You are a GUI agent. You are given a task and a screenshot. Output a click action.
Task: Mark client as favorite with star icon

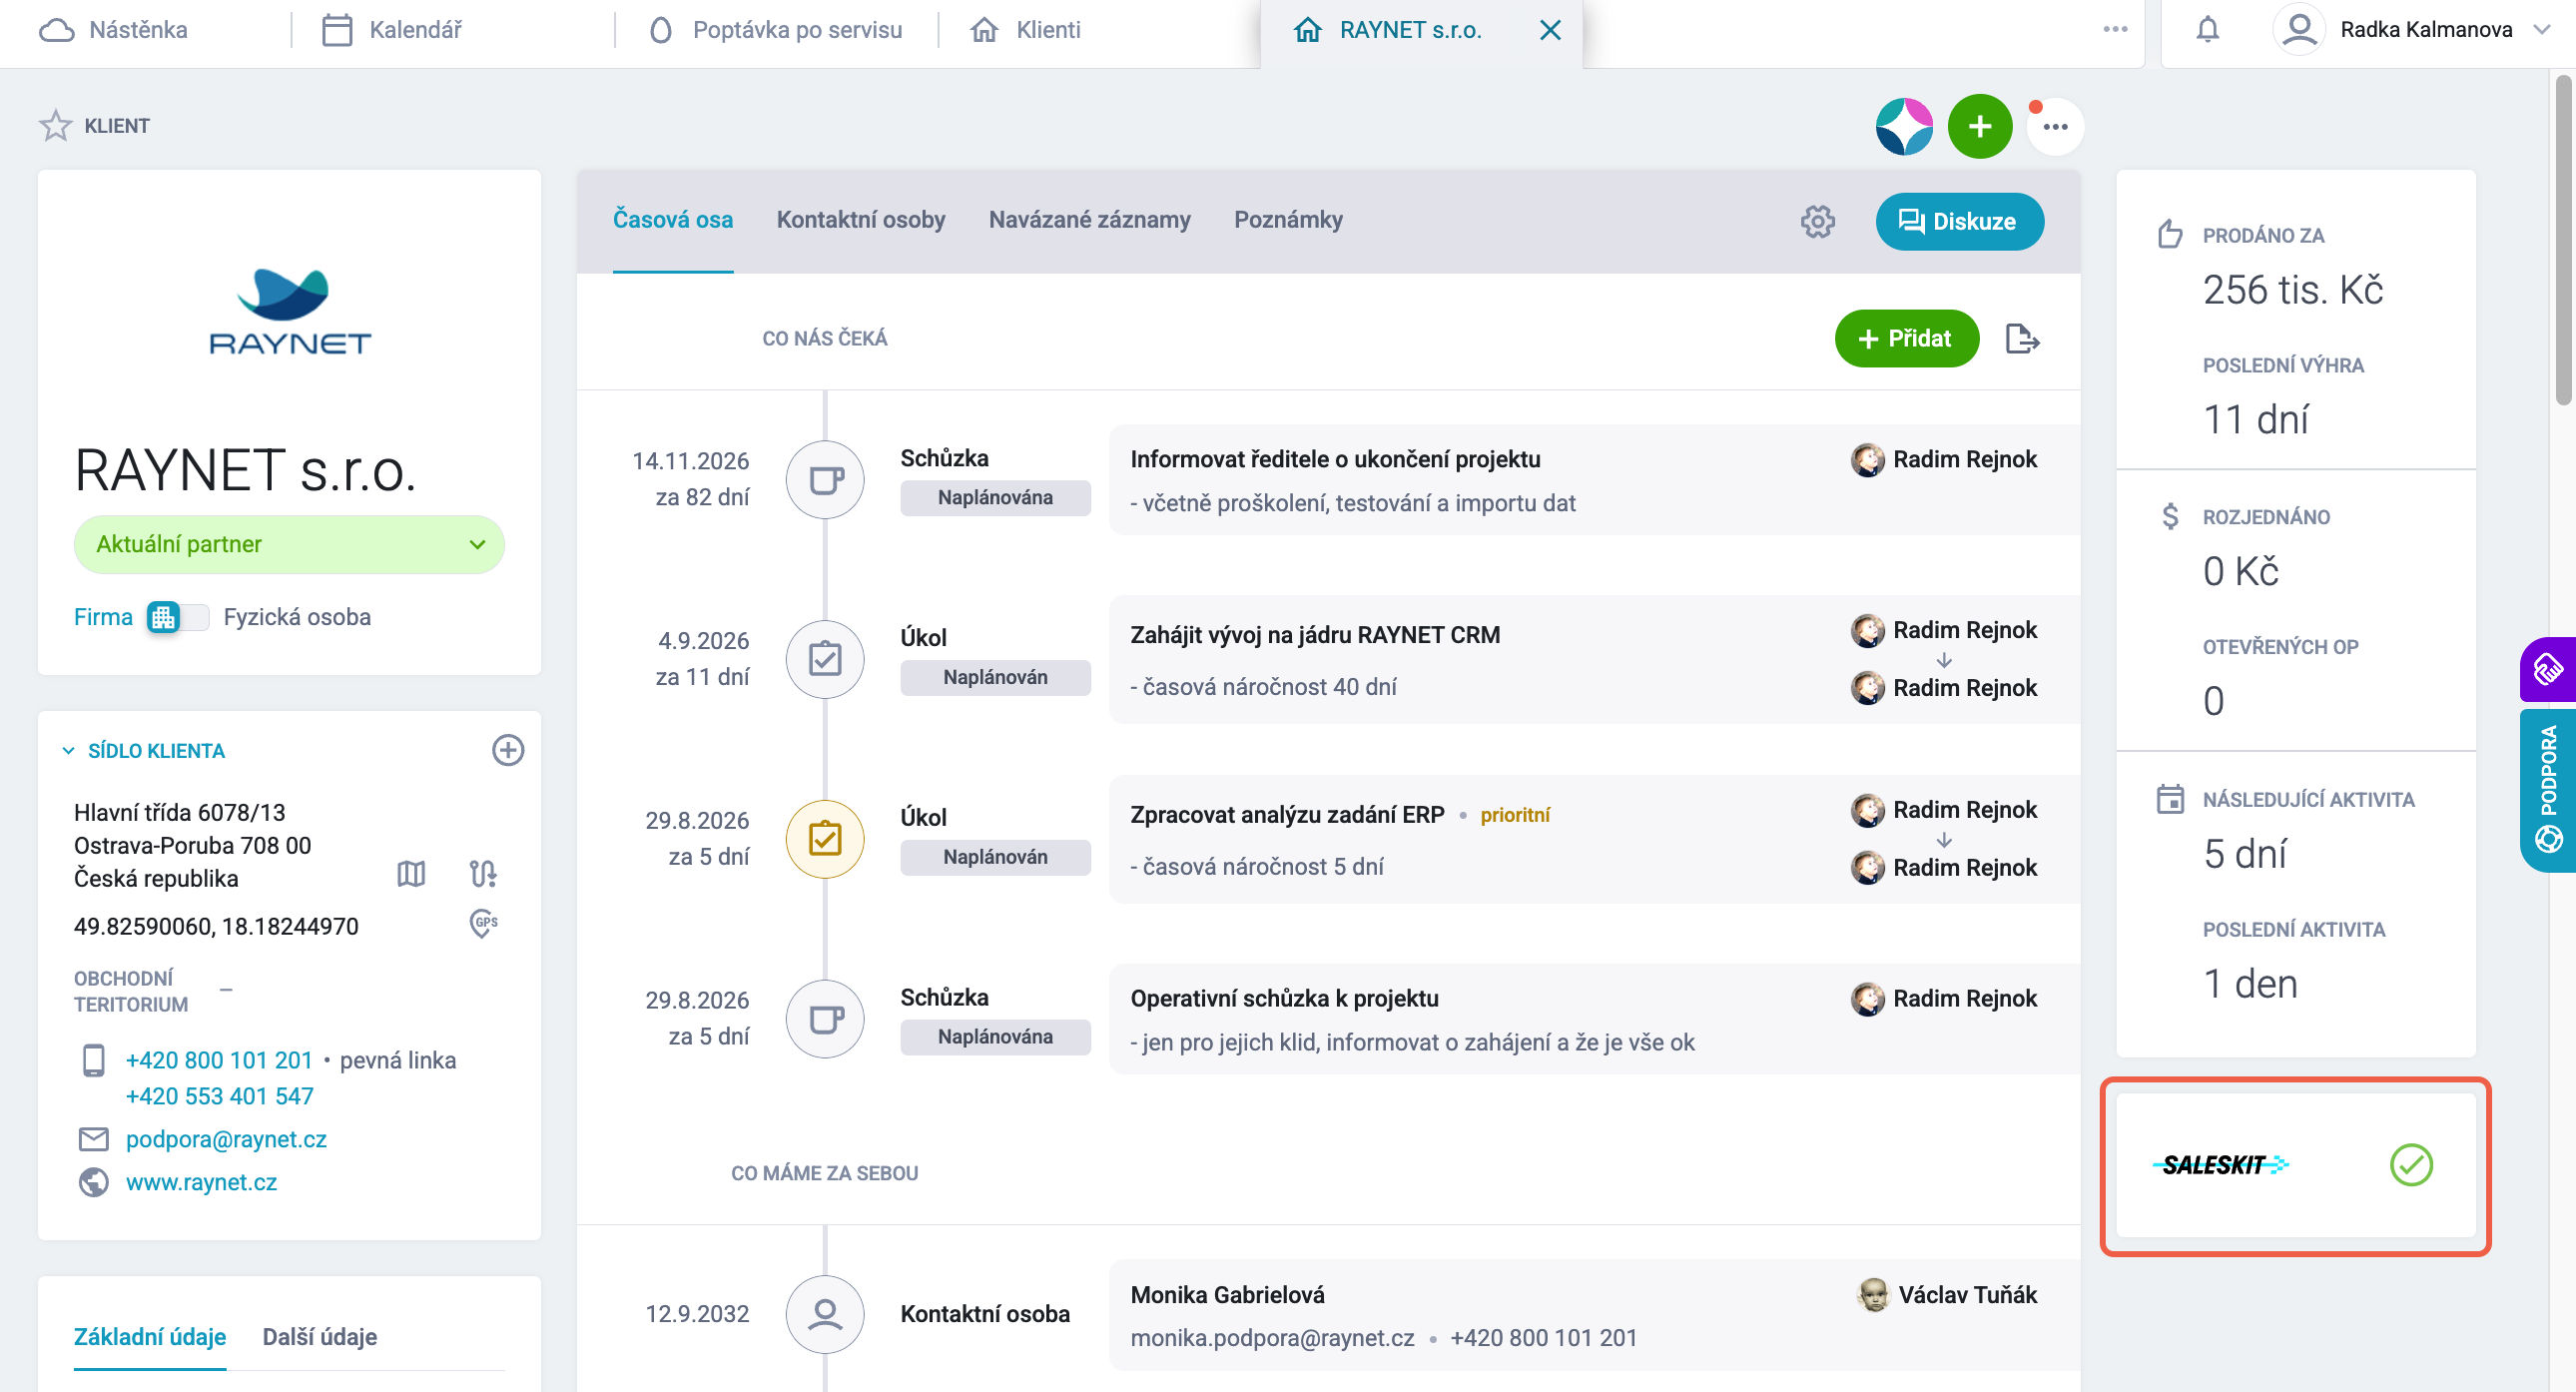pos(56,126)
